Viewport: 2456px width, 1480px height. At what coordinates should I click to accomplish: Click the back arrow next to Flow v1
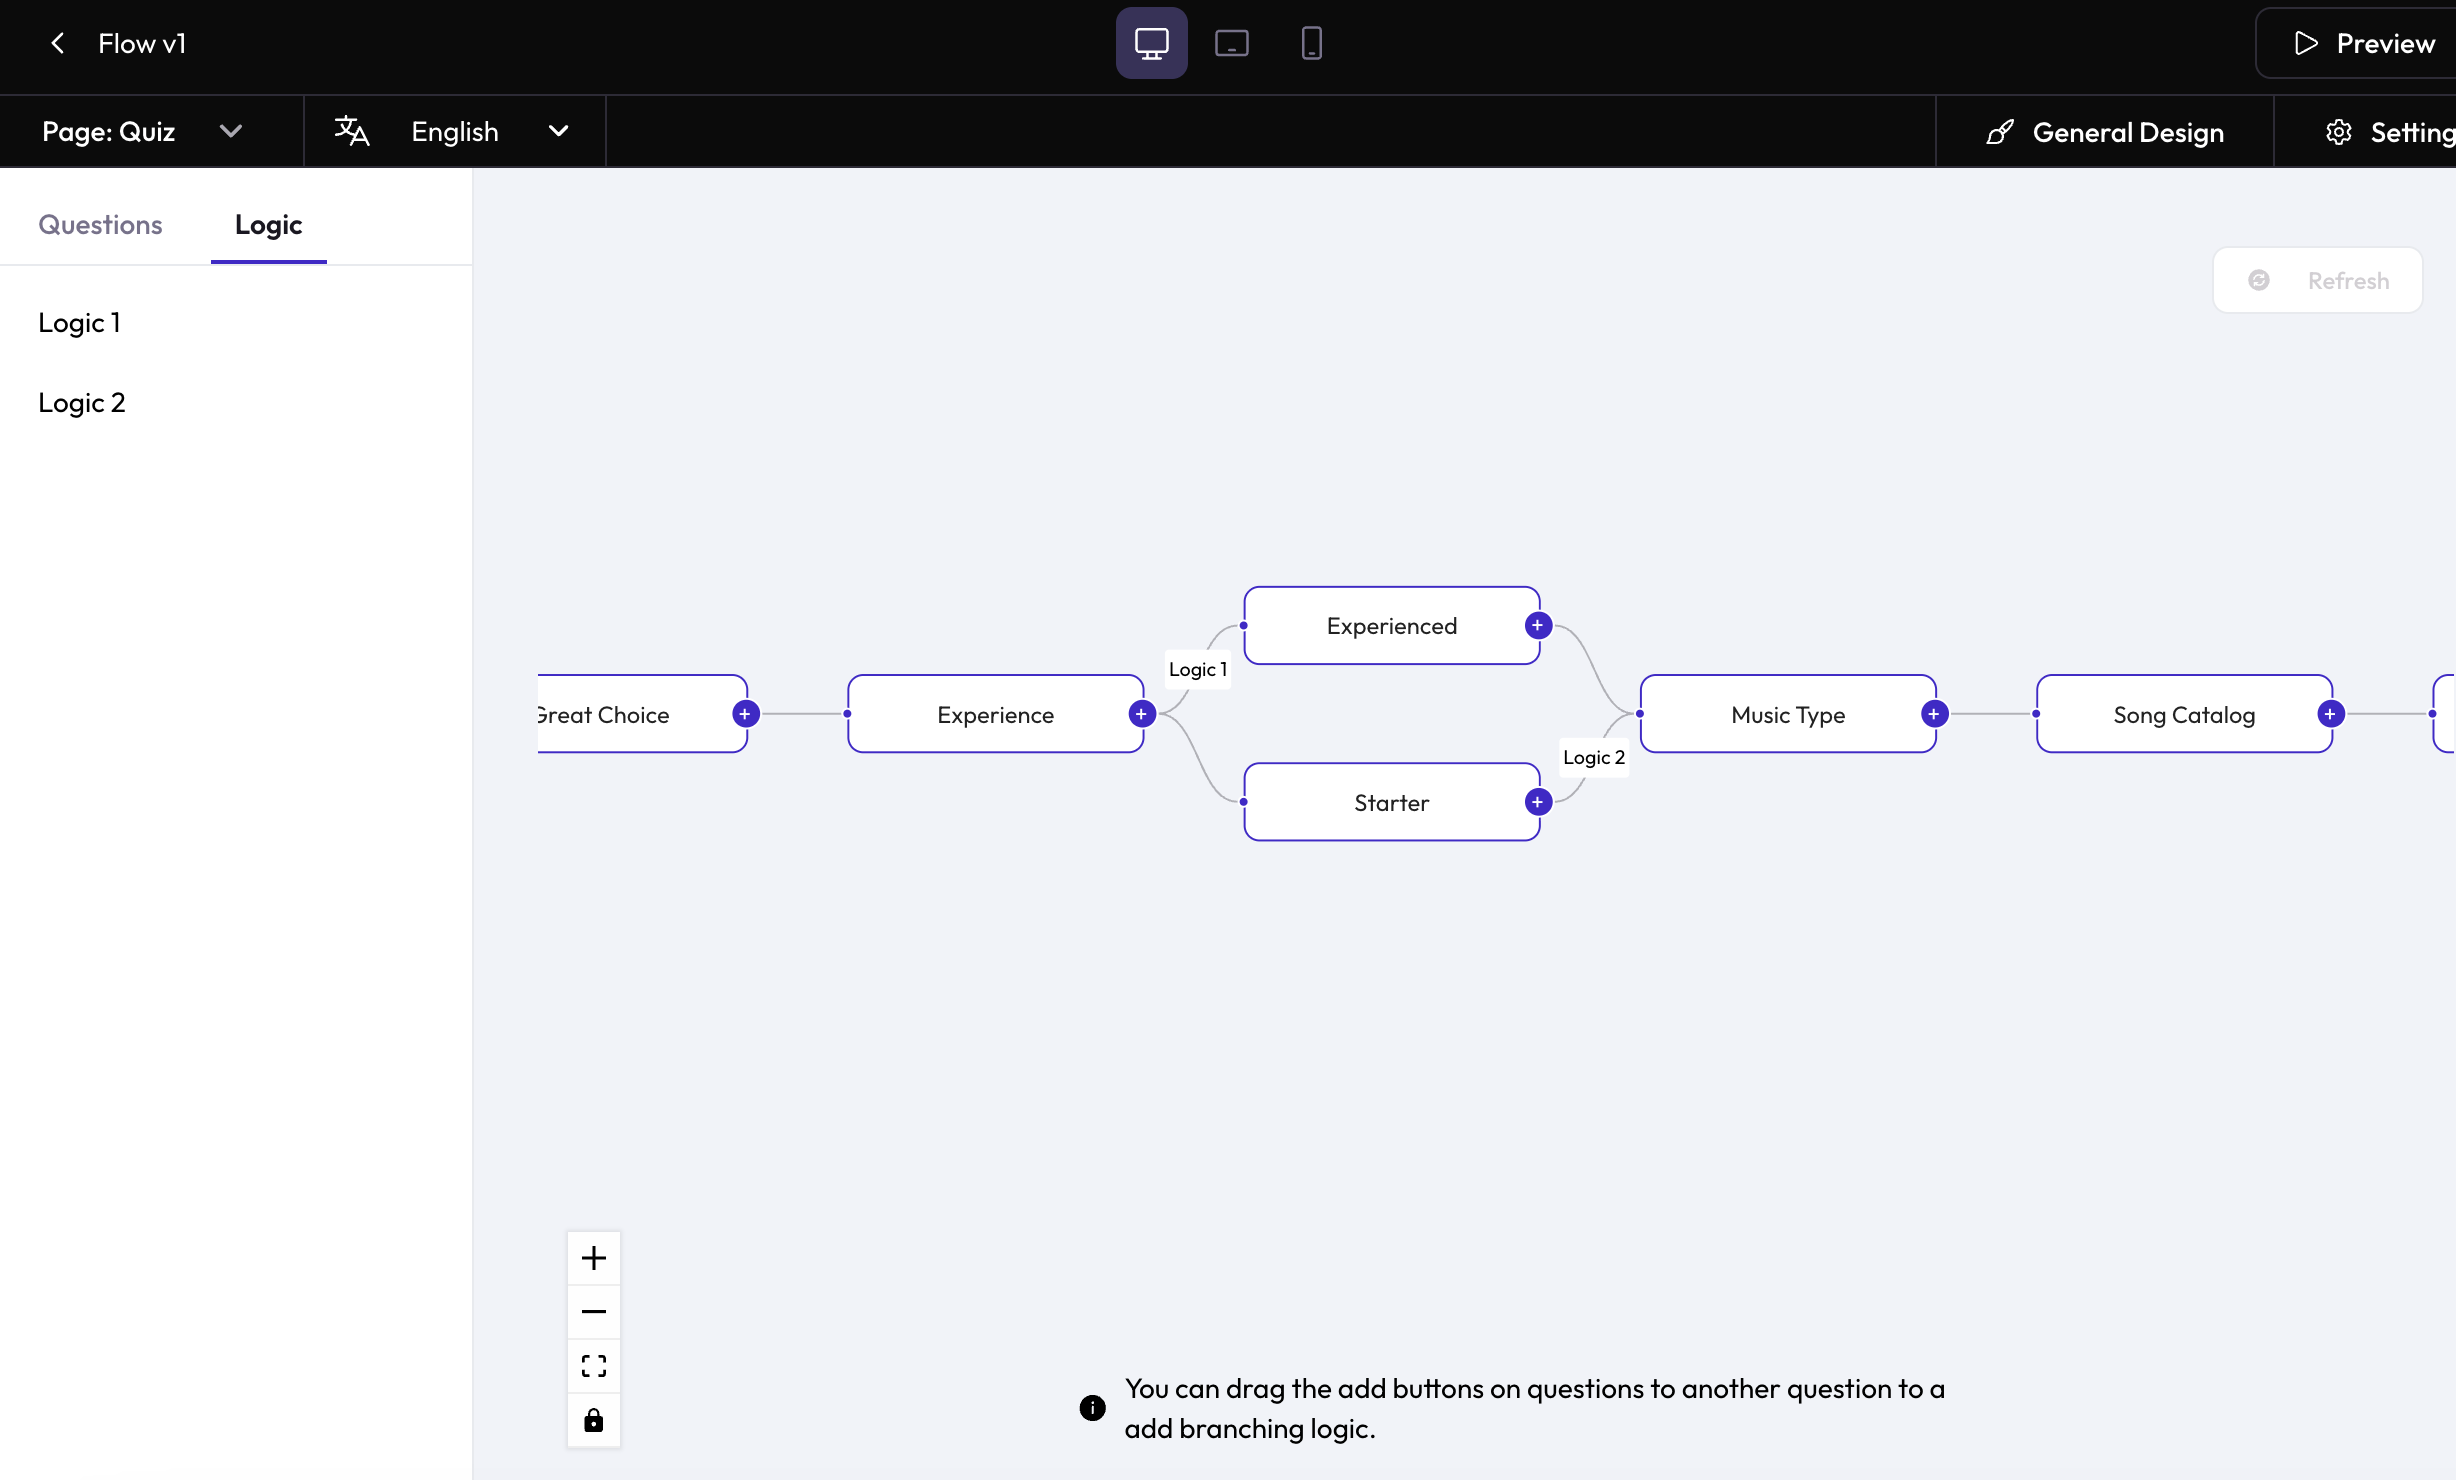point(58,43)
